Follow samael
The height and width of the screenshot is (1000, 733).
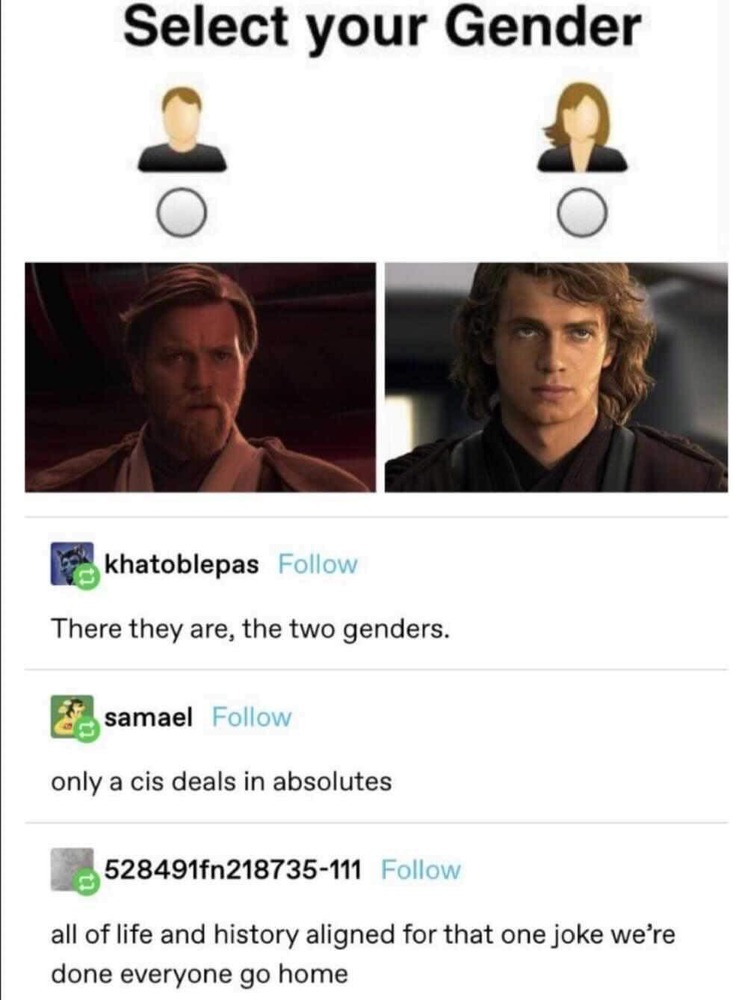[x=251, y=717]
